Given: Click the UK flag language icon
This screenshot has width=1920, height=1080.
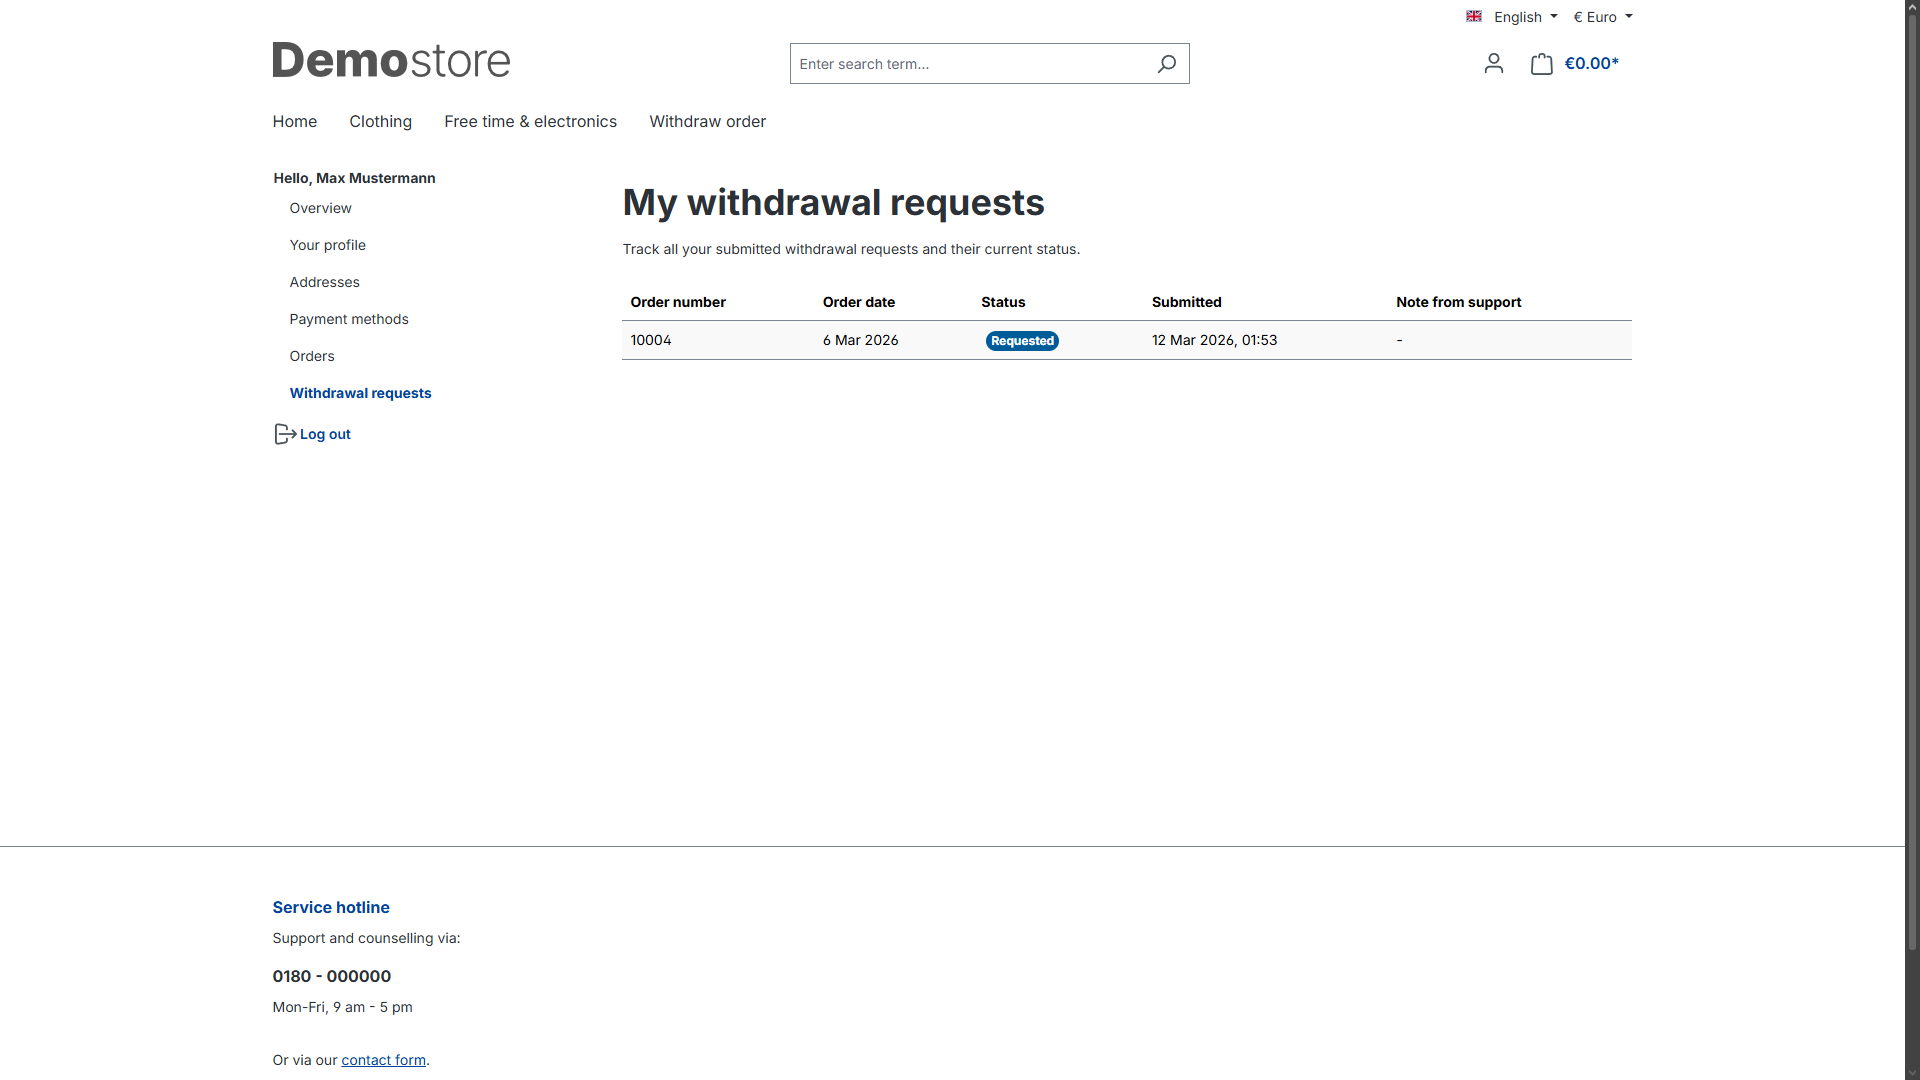Looking at the screenshot, I should (1473, 17).
